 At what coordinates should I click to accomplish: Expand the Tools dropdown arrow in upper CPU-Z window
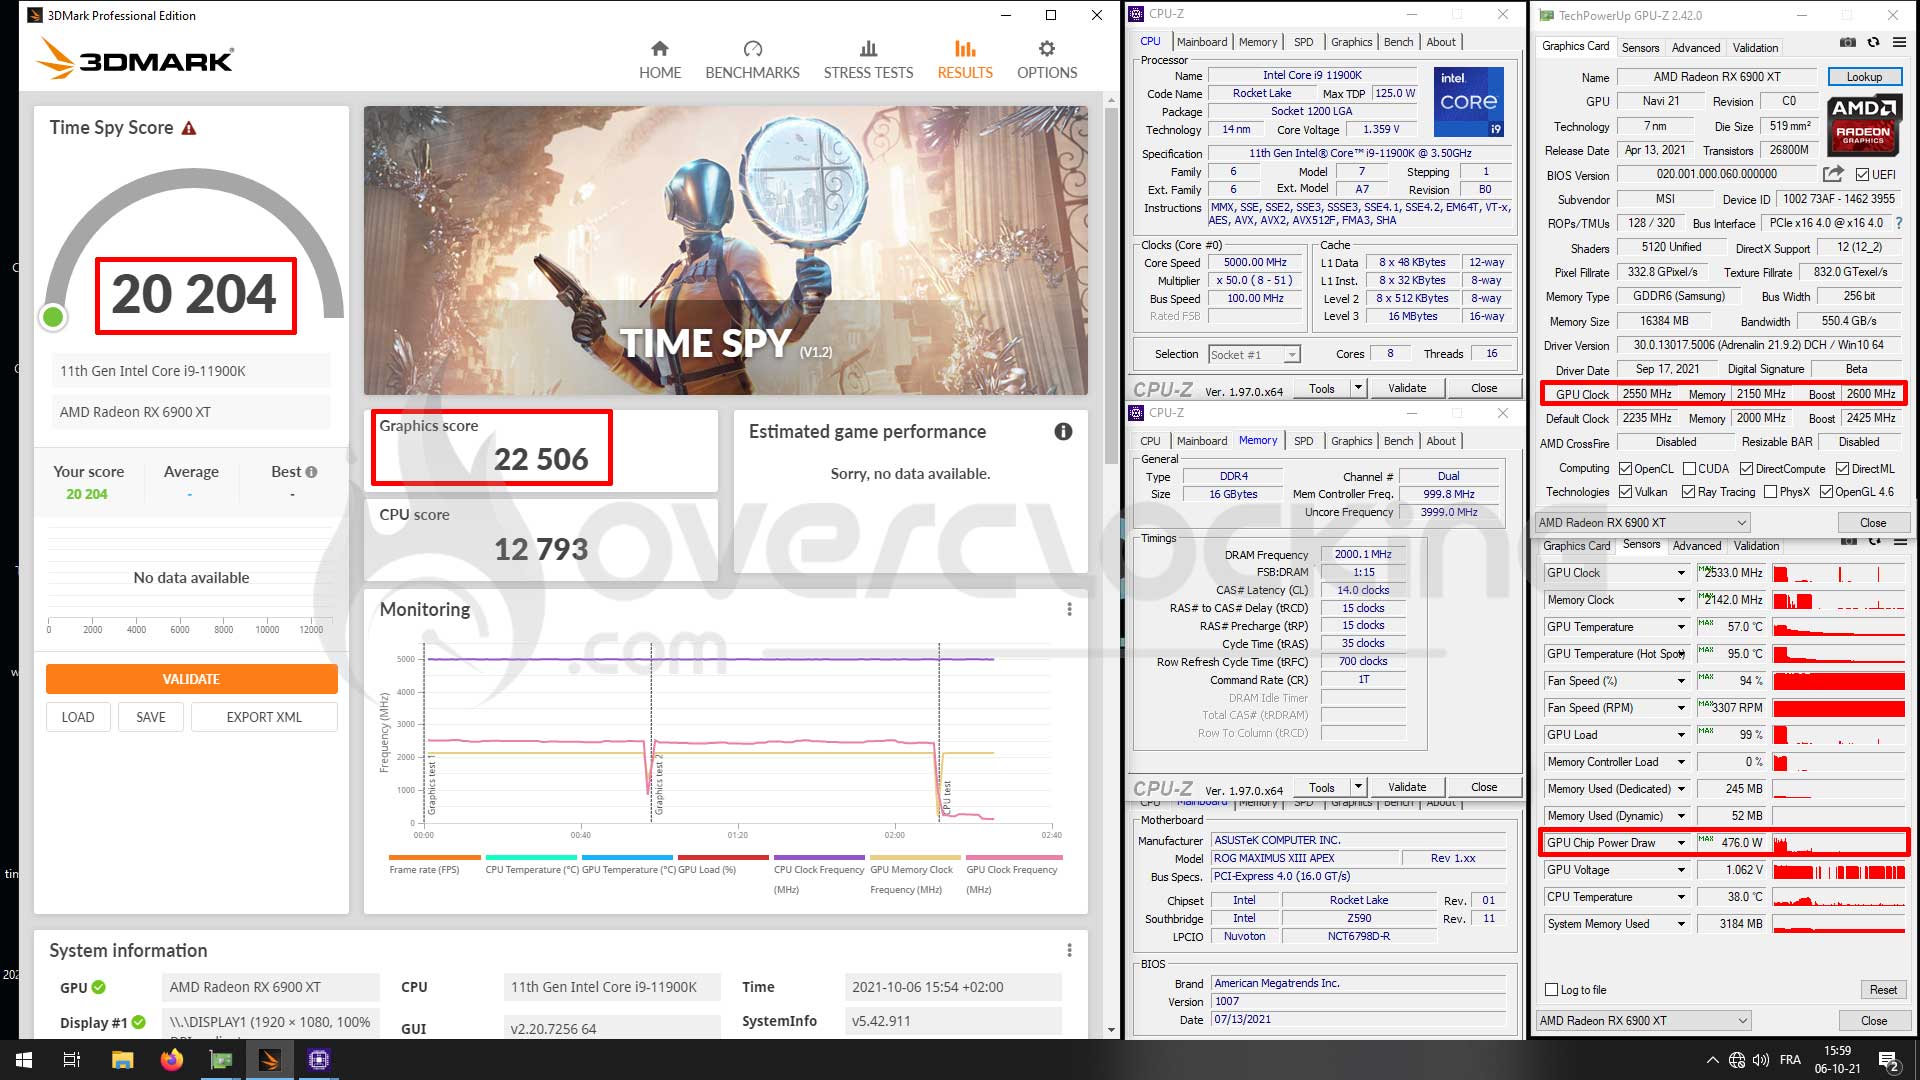pos(1358,388)
